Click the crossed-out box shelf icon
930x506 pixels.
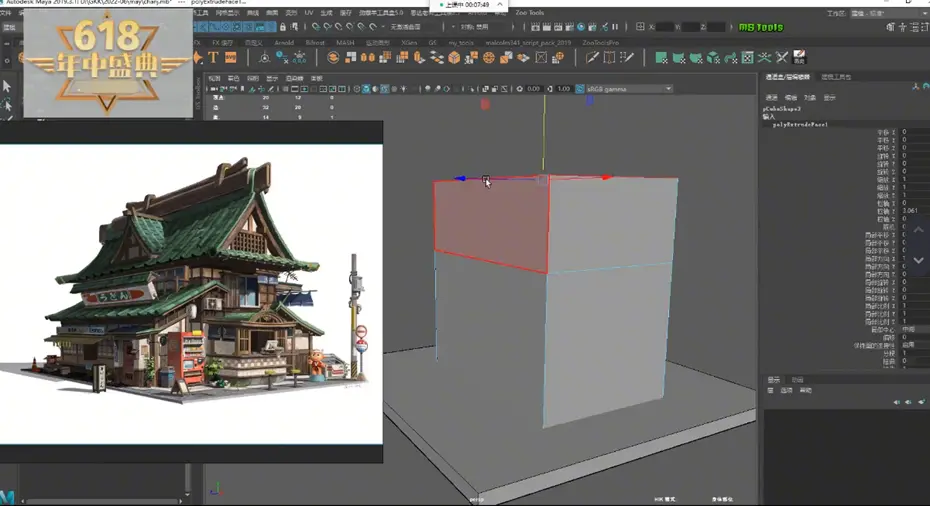coord(541,57)
